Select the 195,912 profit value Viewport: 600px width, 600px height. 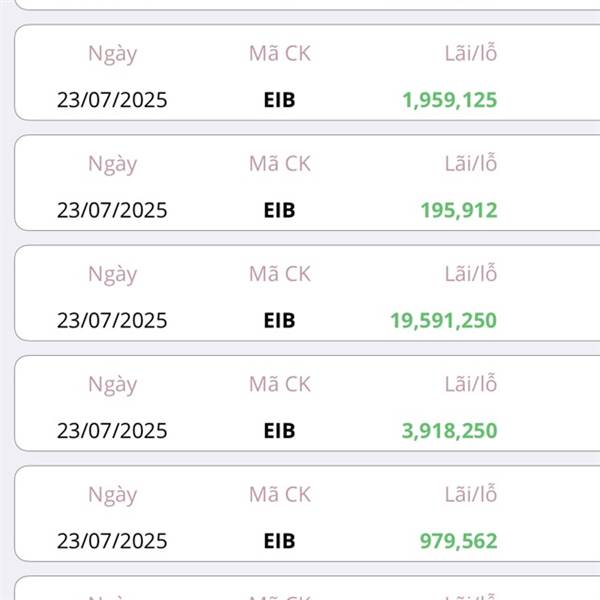459,210
